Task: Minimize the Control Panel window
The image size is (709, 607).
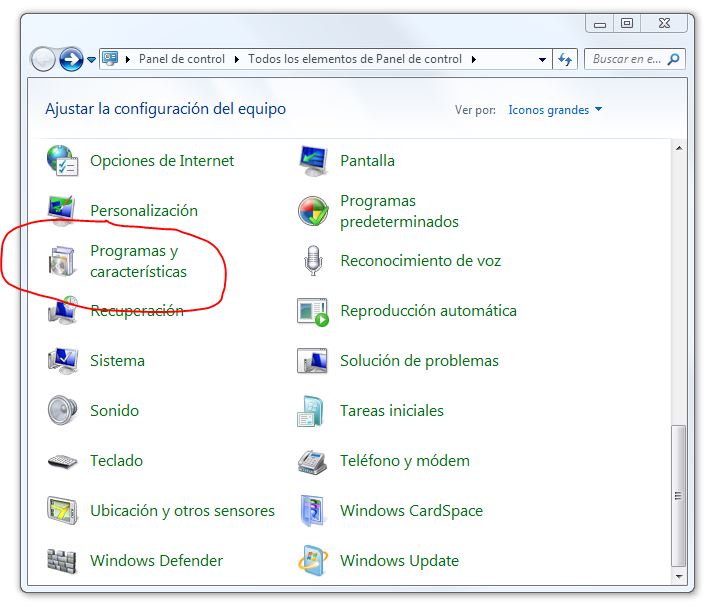Action: (600, 24)
